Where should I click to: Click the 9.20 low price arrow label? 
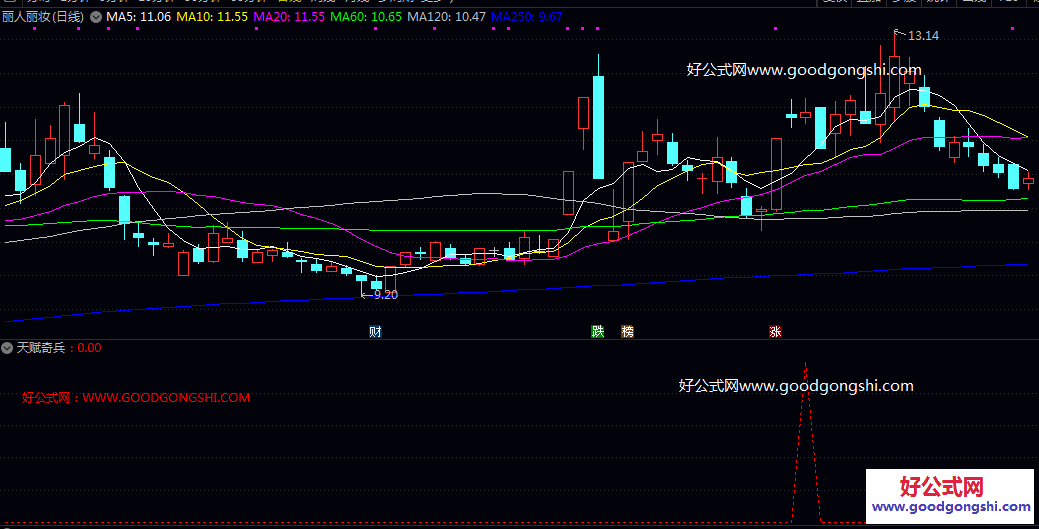coord(379,295)
